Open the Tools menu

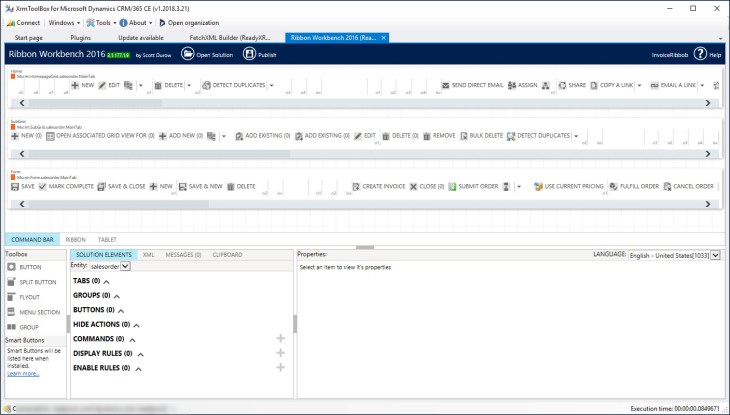(x=99, y=22)
